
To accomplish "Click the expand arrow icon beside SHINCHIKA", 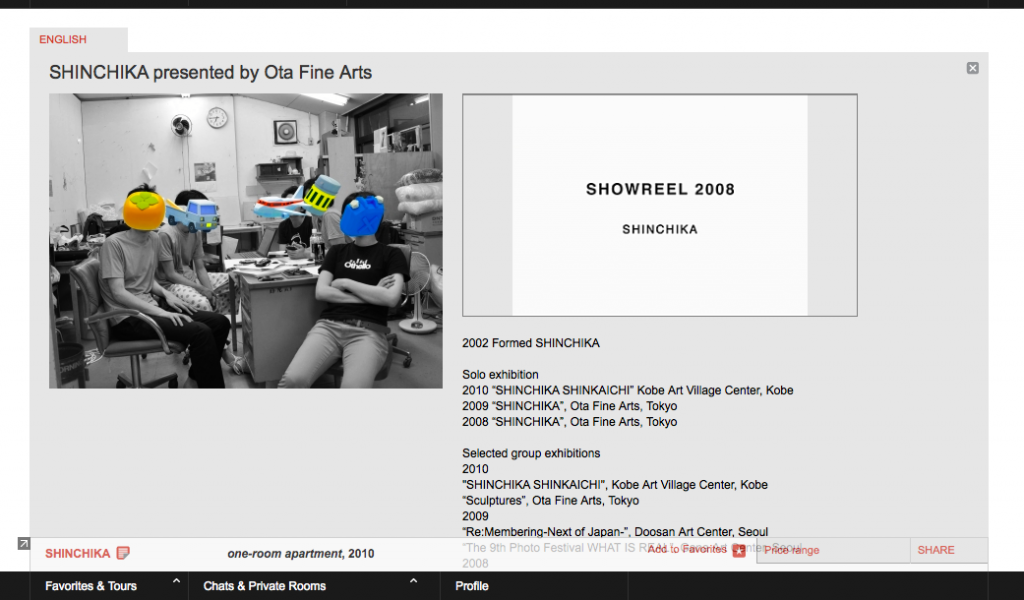I will [x=24, y=543].
